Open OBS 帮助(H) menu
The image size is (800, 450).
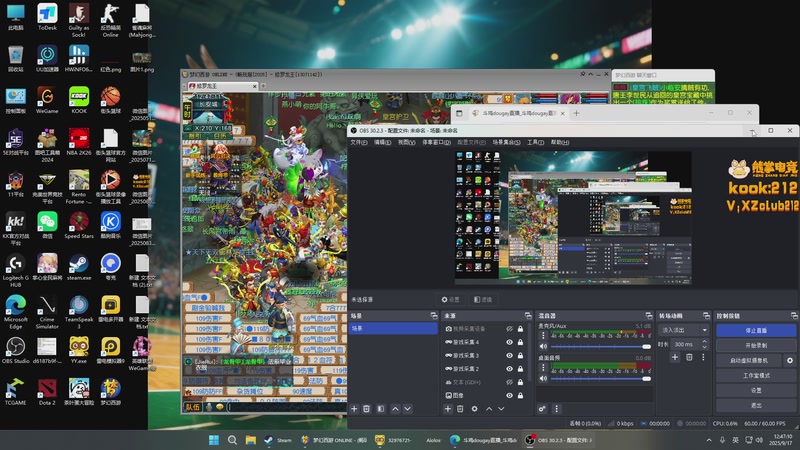coord(560,142)
